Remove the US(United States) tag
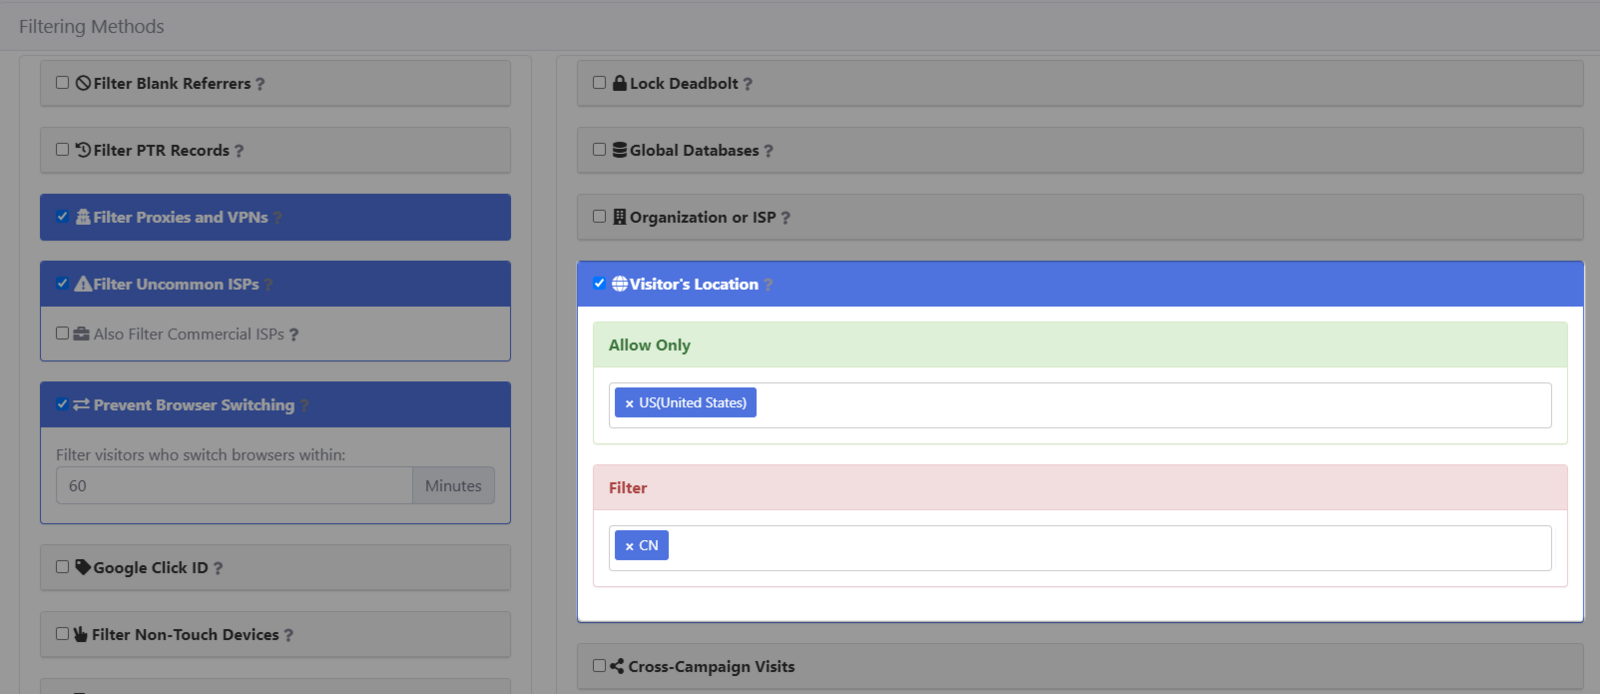This screenshot has height=694, width=1600. pos(629,403)
